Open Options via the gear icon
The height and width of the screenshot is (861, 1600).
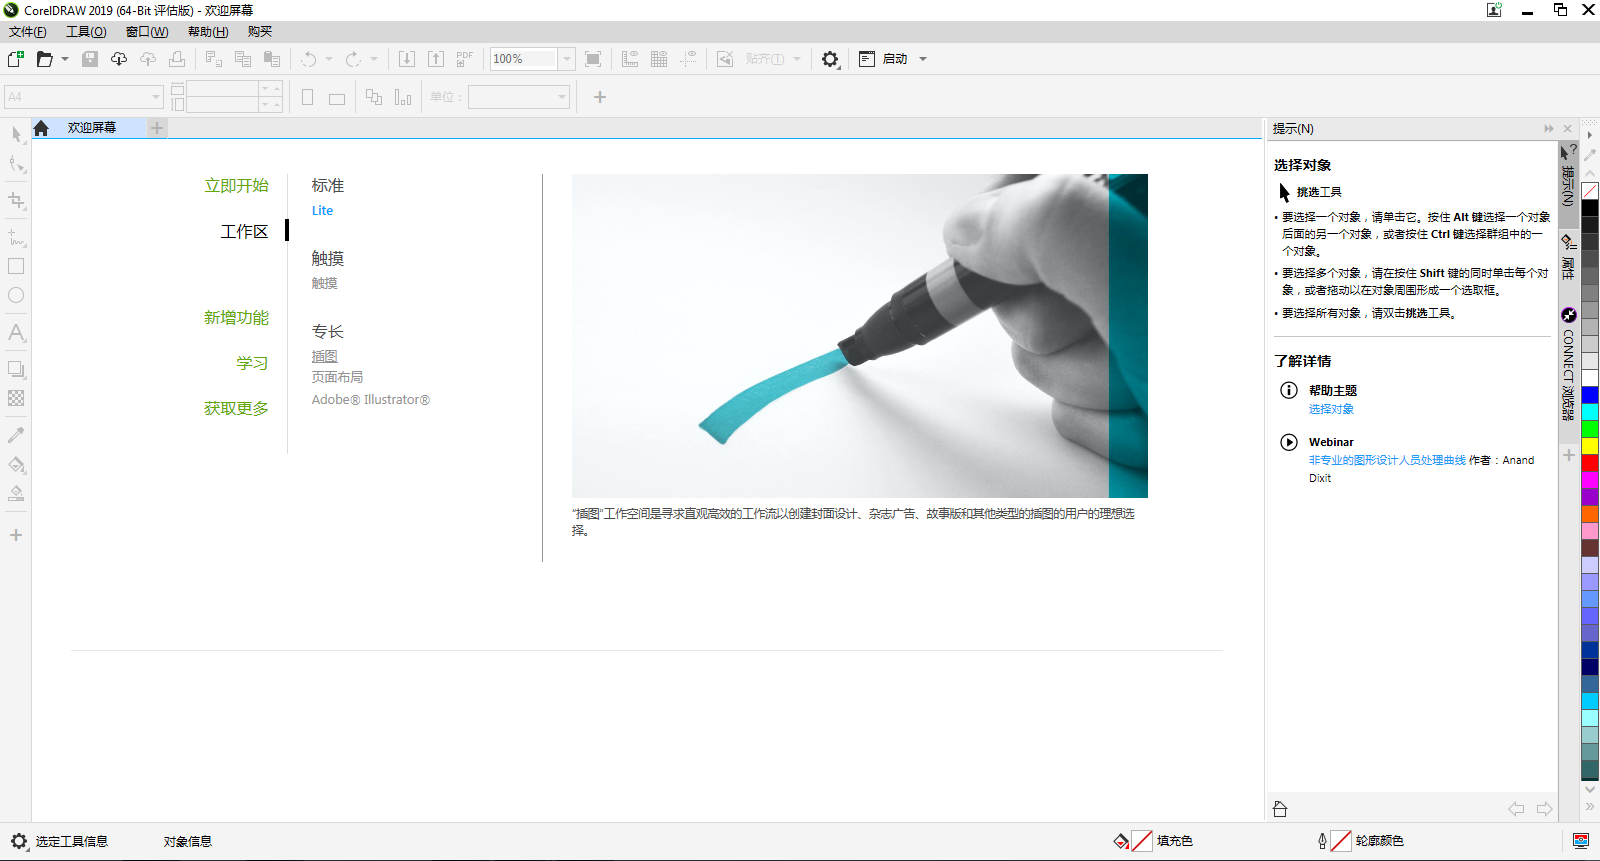click(x=830, y=59)
